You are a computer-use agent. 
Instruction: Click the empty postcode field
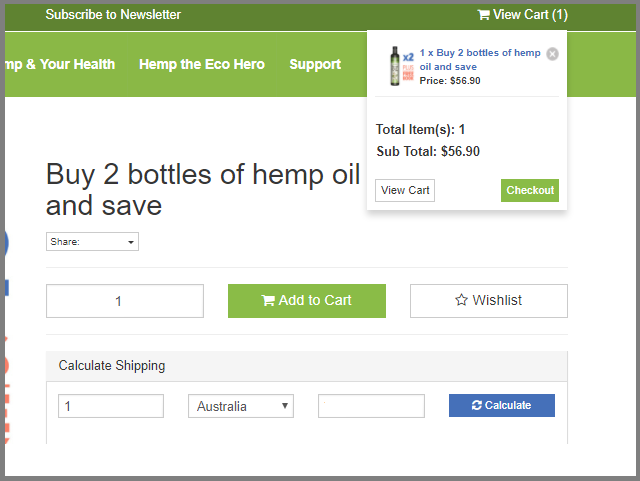pyautogui.click(x=371, y=406)
